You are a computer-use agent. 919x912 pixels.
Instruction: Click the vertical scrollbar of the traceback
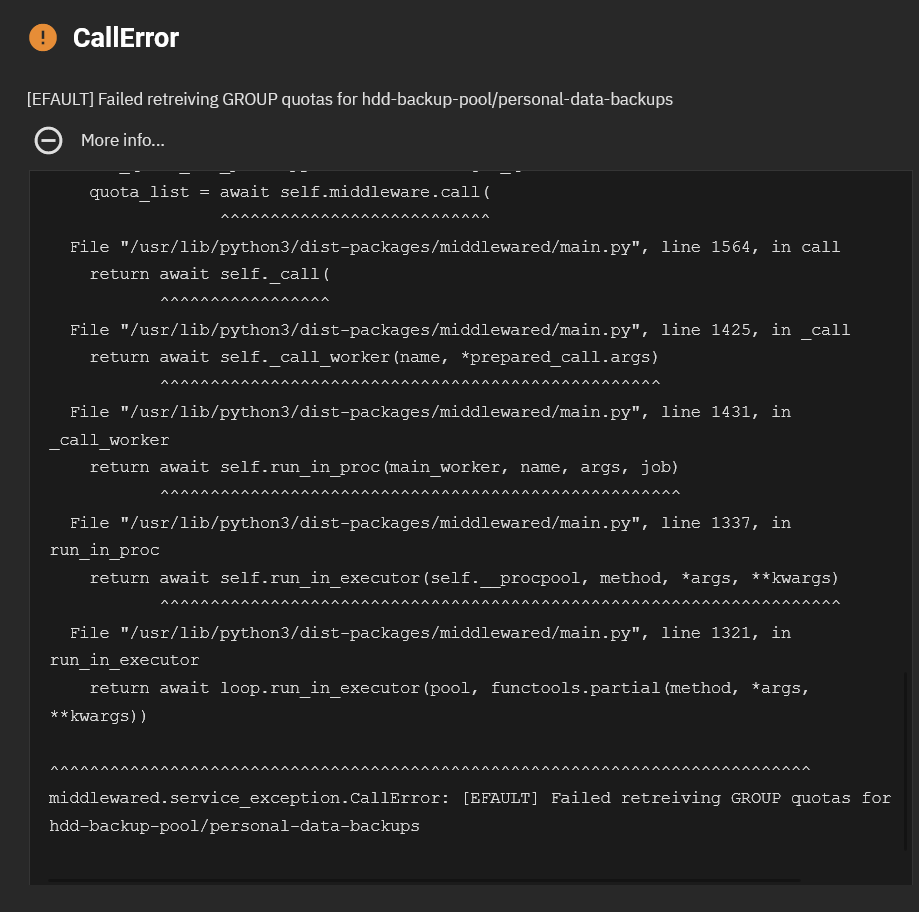coord(906,762)
